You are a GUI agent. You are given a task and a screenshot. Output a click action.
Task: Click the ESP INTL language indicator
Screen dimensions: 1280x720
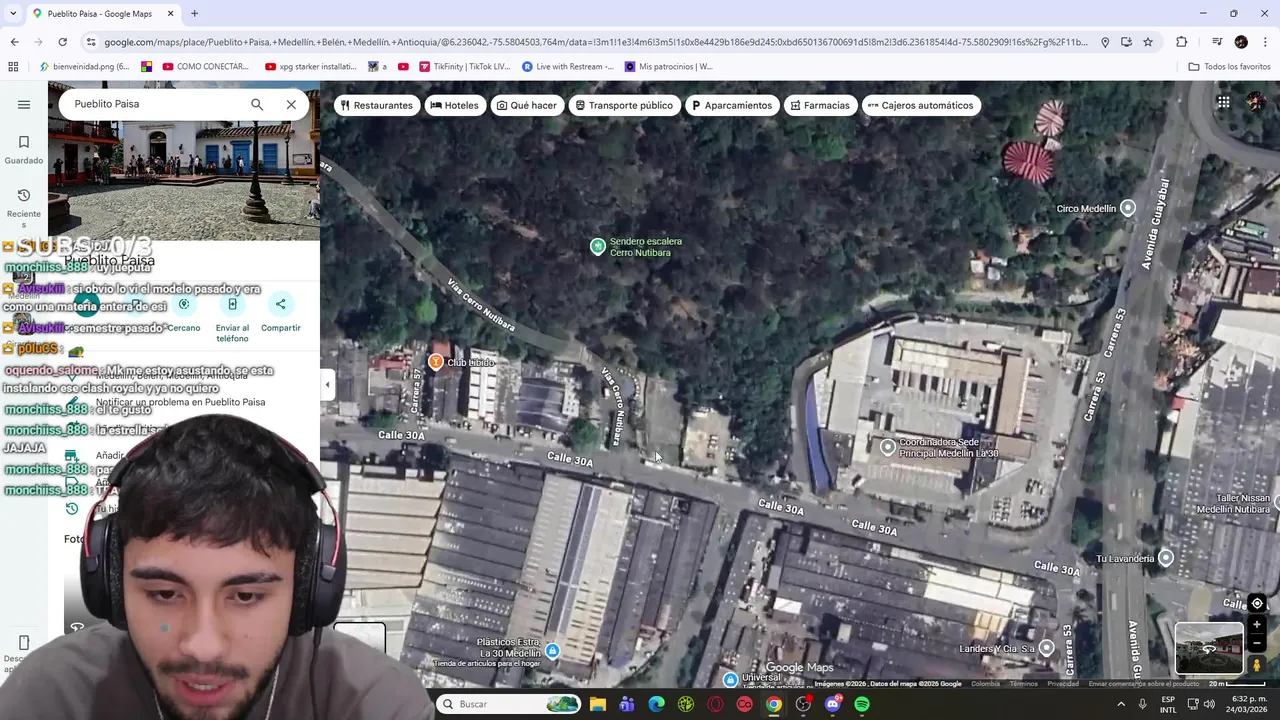pos(1168,704)
